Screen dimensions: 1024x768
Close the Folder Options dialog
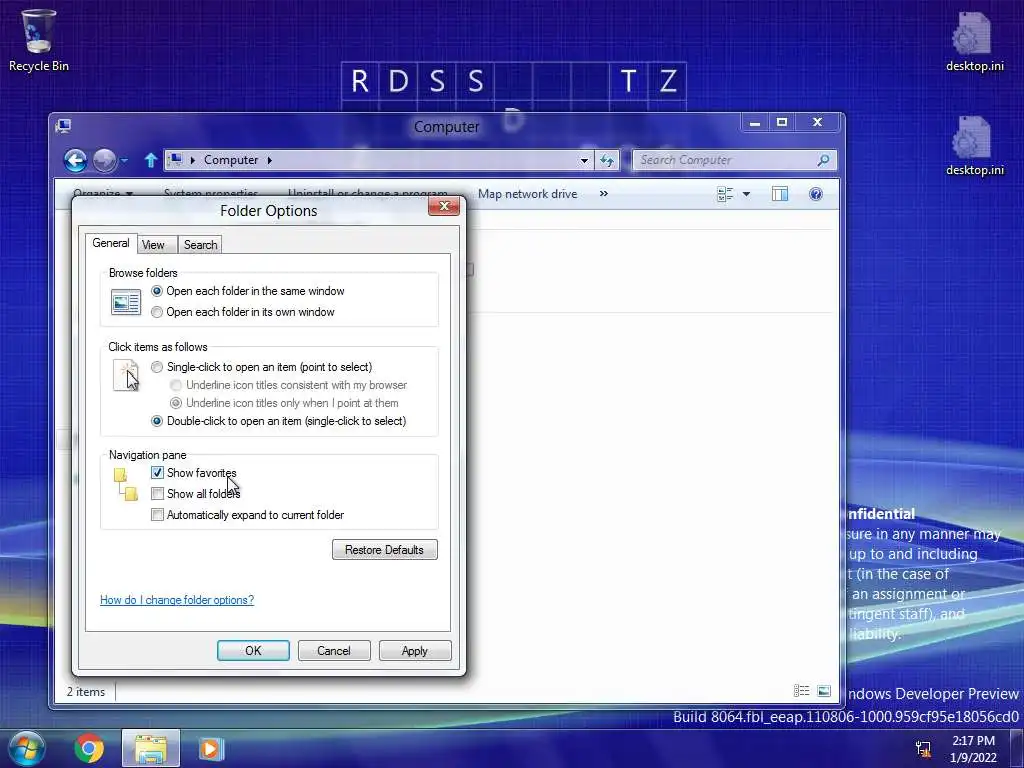pyautogui.click(x=444, y=206)
